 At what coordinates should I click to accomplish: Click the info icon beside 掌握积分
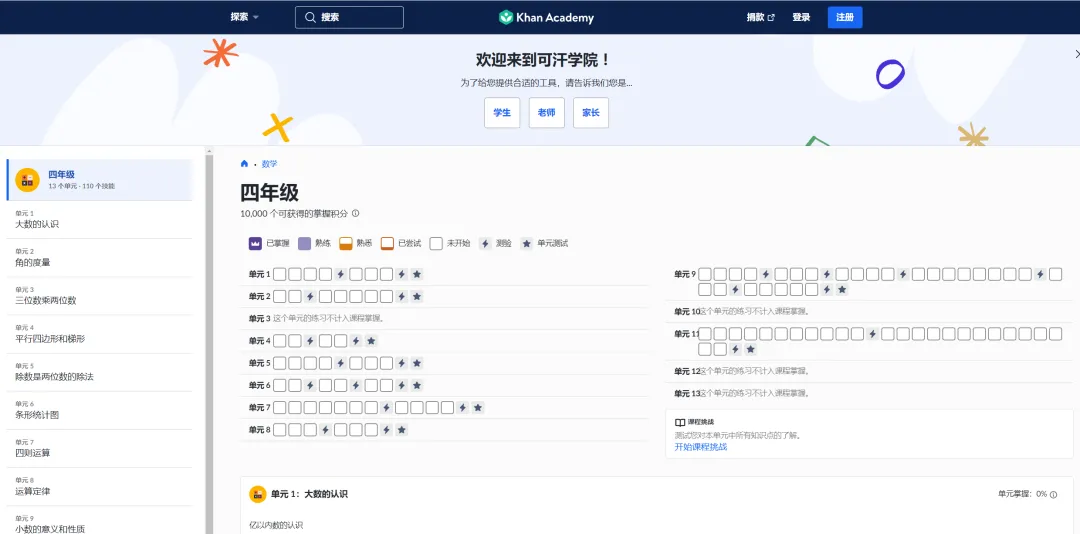pos(355,214)
